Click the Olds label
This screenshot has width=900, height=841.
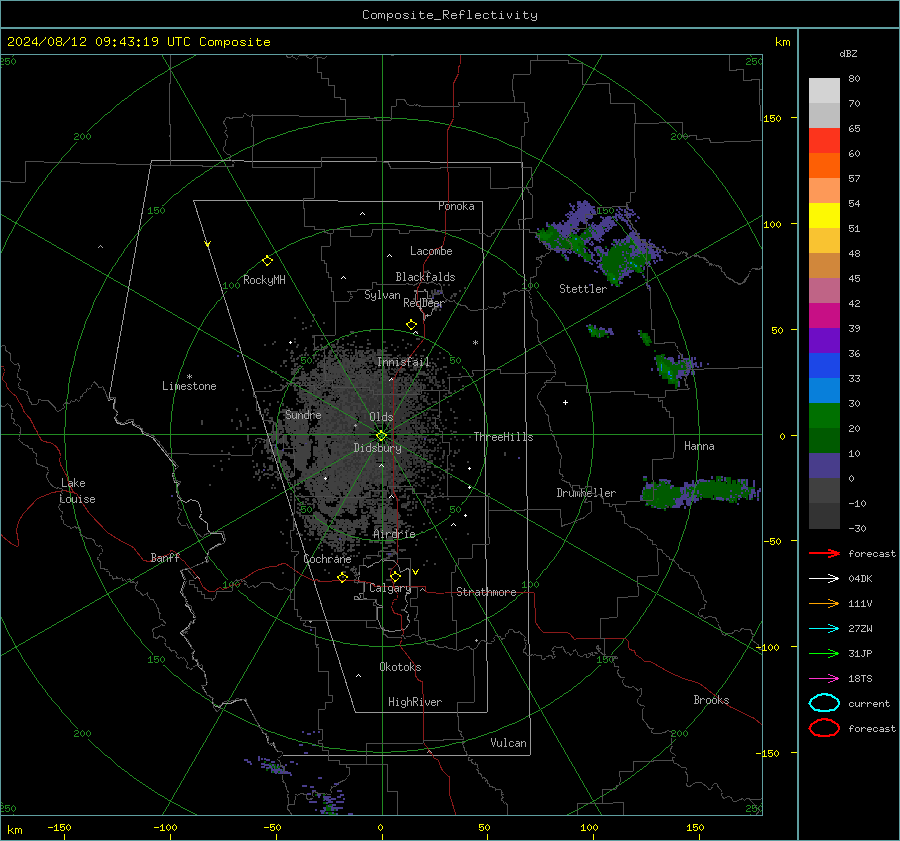coord(381,417)
